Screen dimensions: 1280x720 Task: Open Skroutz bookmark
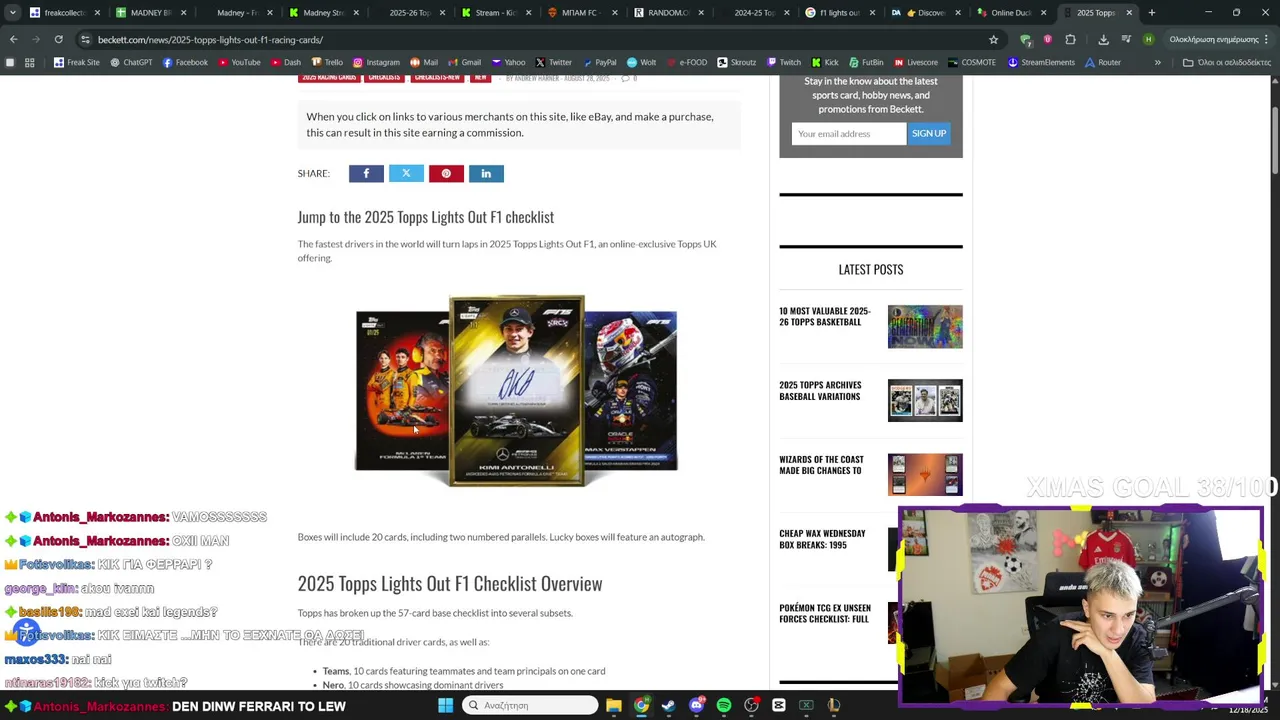[736, 62]
